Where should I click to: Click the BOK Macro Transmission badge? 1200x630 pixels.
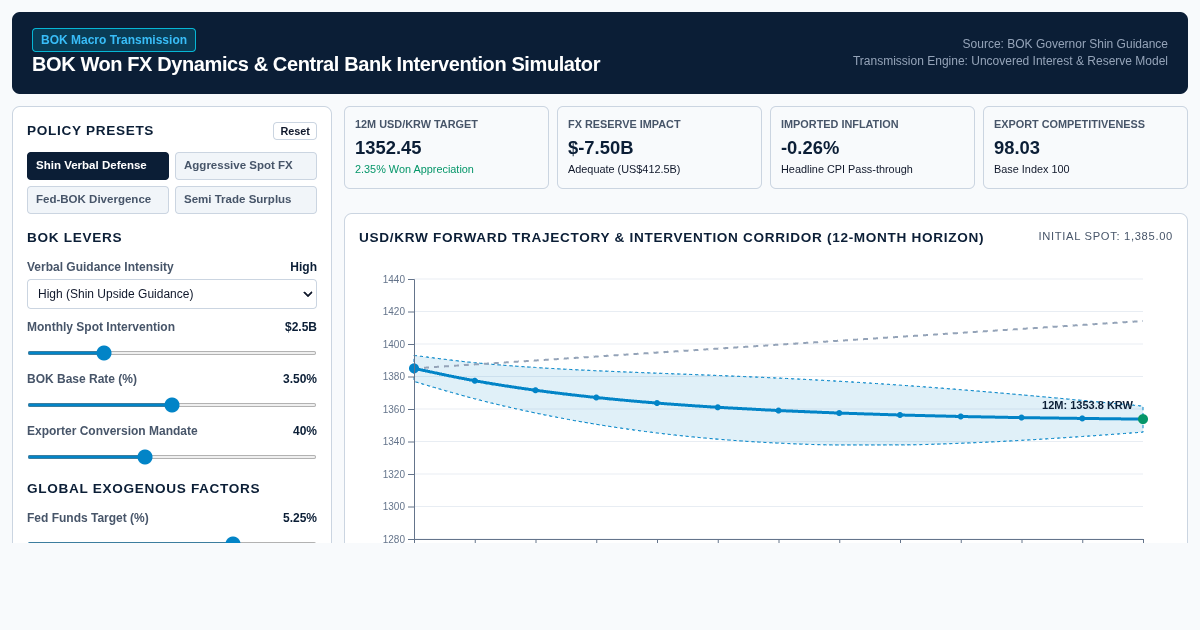[114, 40]
